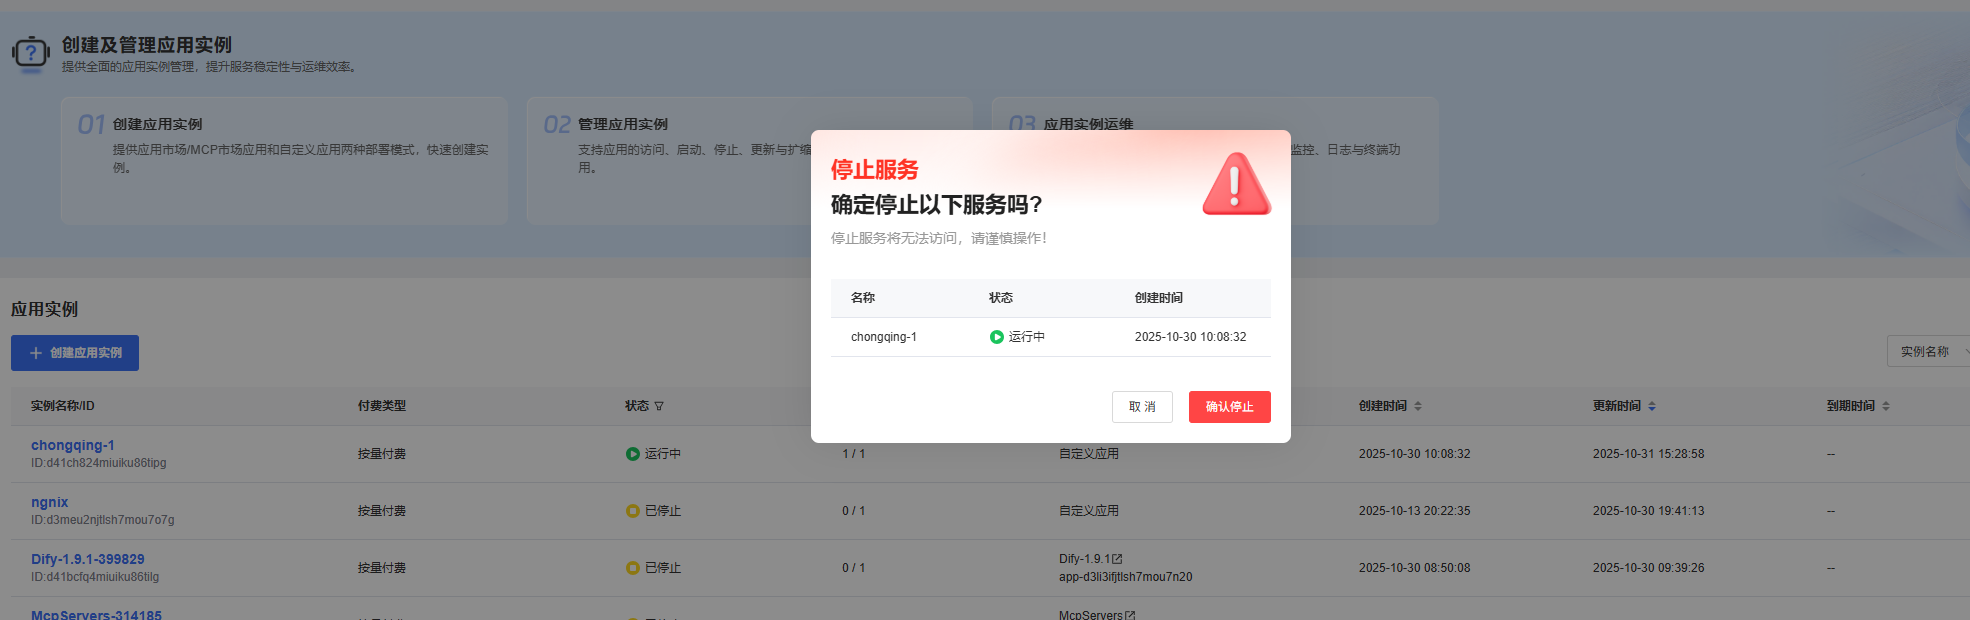Viewport: 1970px width, 620px height.
Task: Sort by 创建时间 using sort arrows
Action: click(x=1418, y=406)
